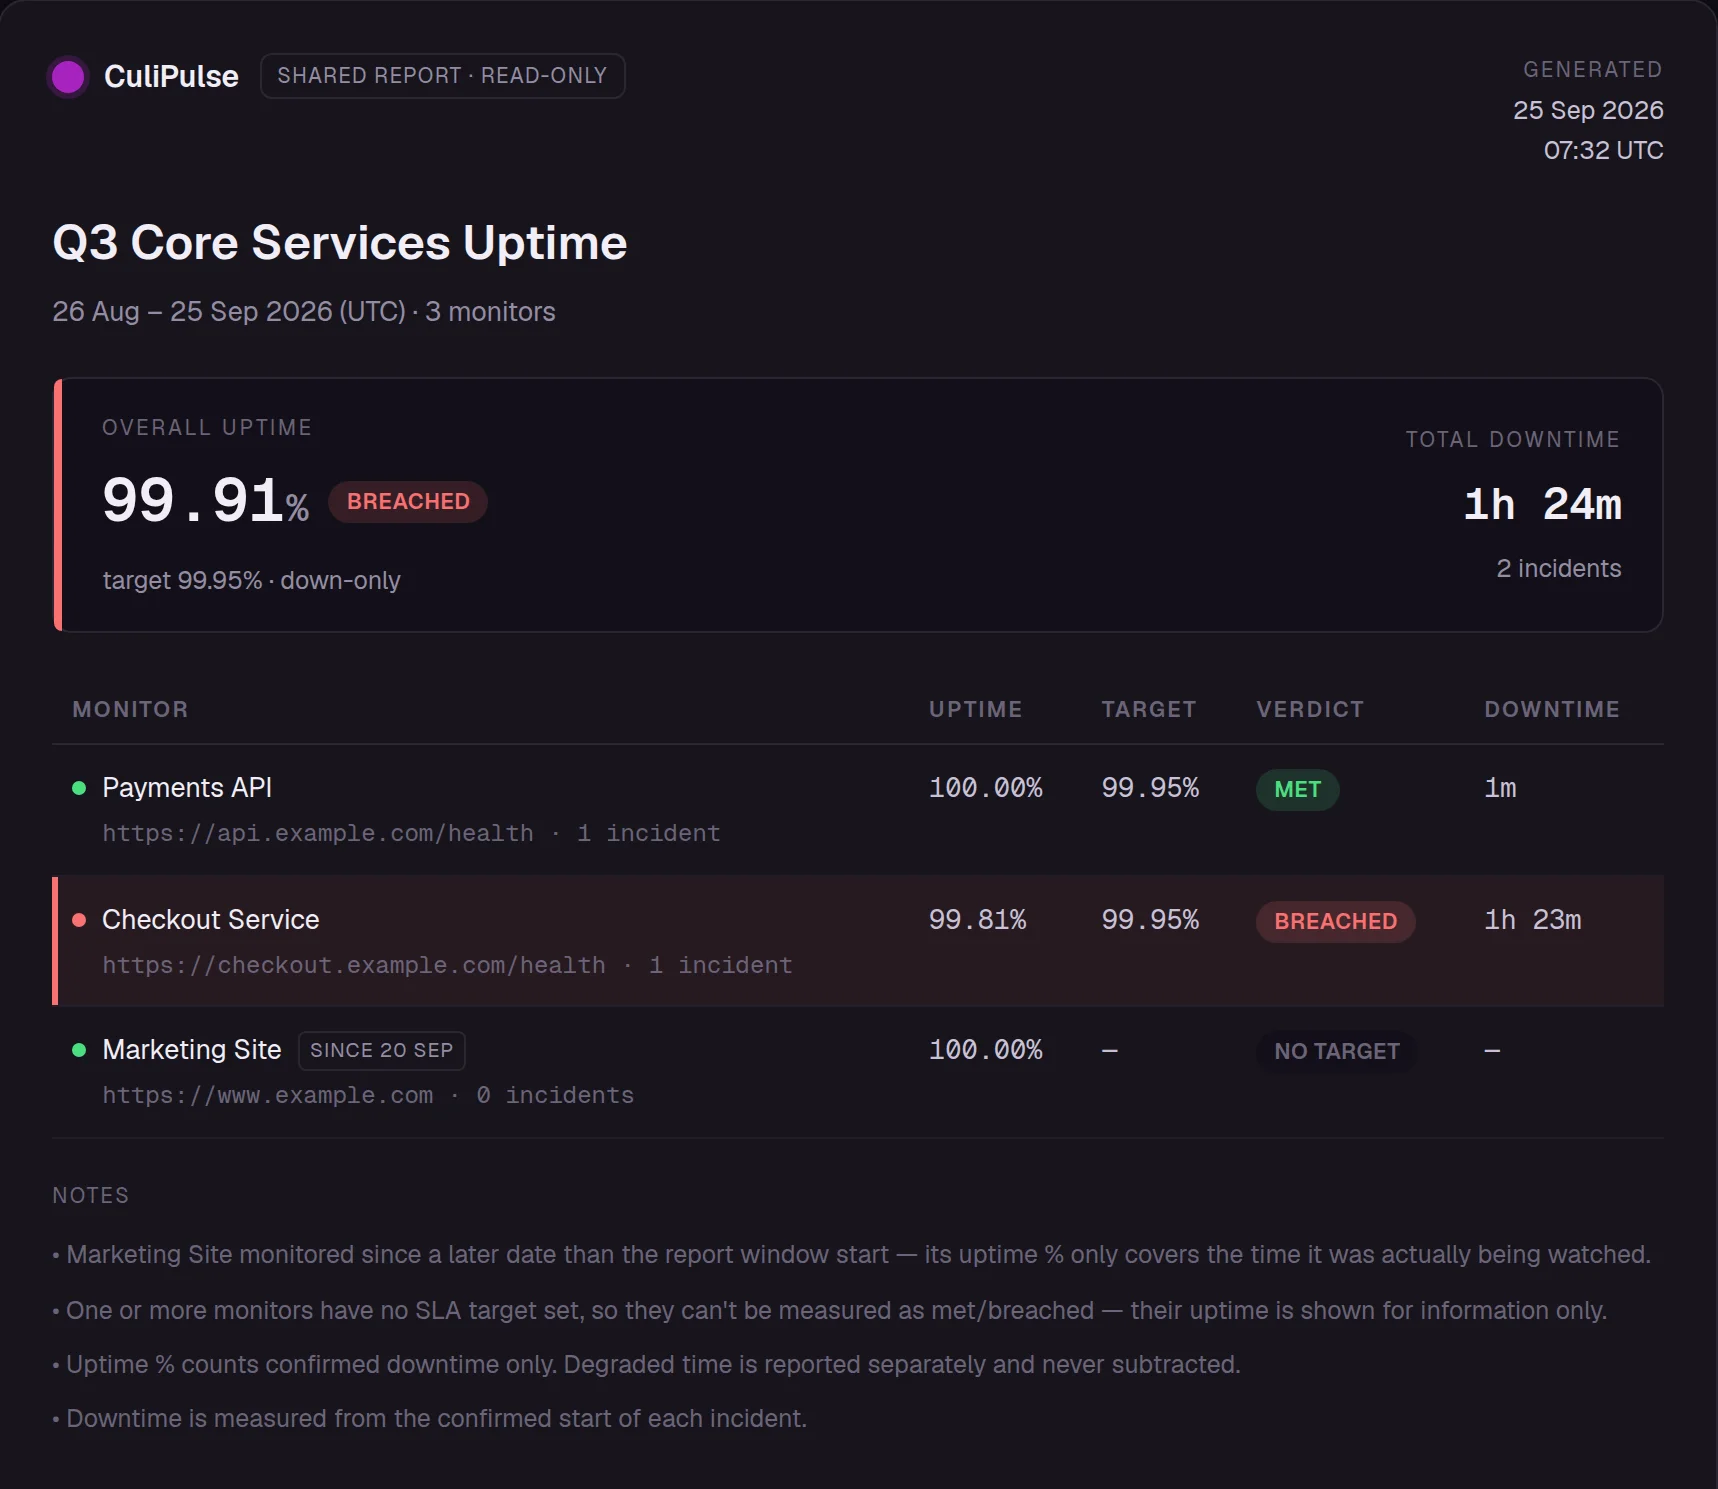Click the MONITOR column header

pyautogui.click(x=130, y=709)
